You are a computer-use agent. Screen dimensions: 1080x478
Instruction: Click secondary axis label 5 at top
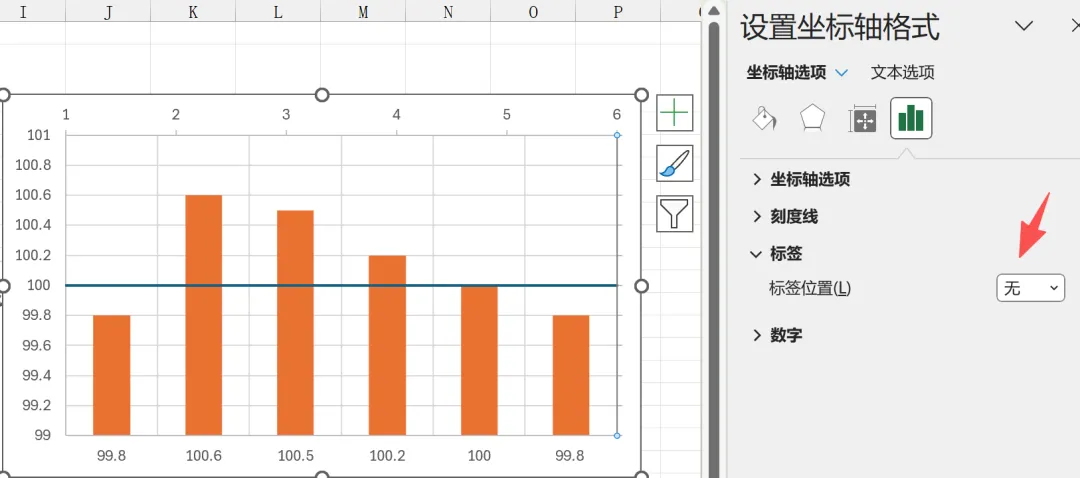(x=507, y=114)
